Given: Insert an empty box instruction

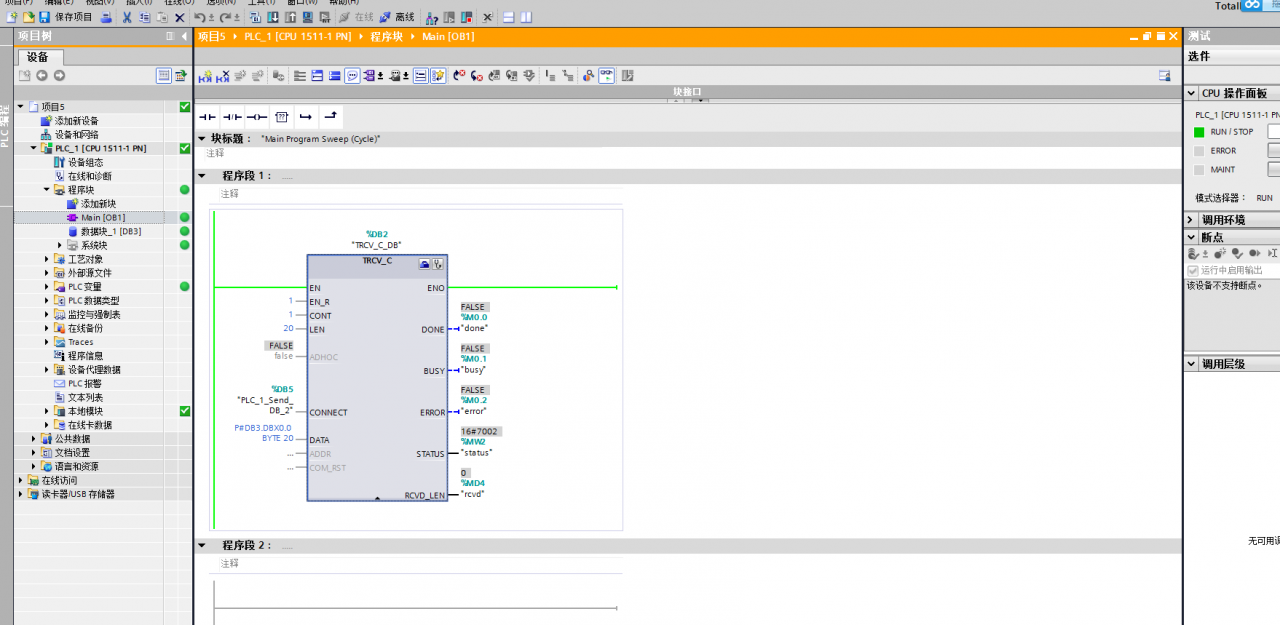Looking at the screenshot, I should [x=281, y=117].
